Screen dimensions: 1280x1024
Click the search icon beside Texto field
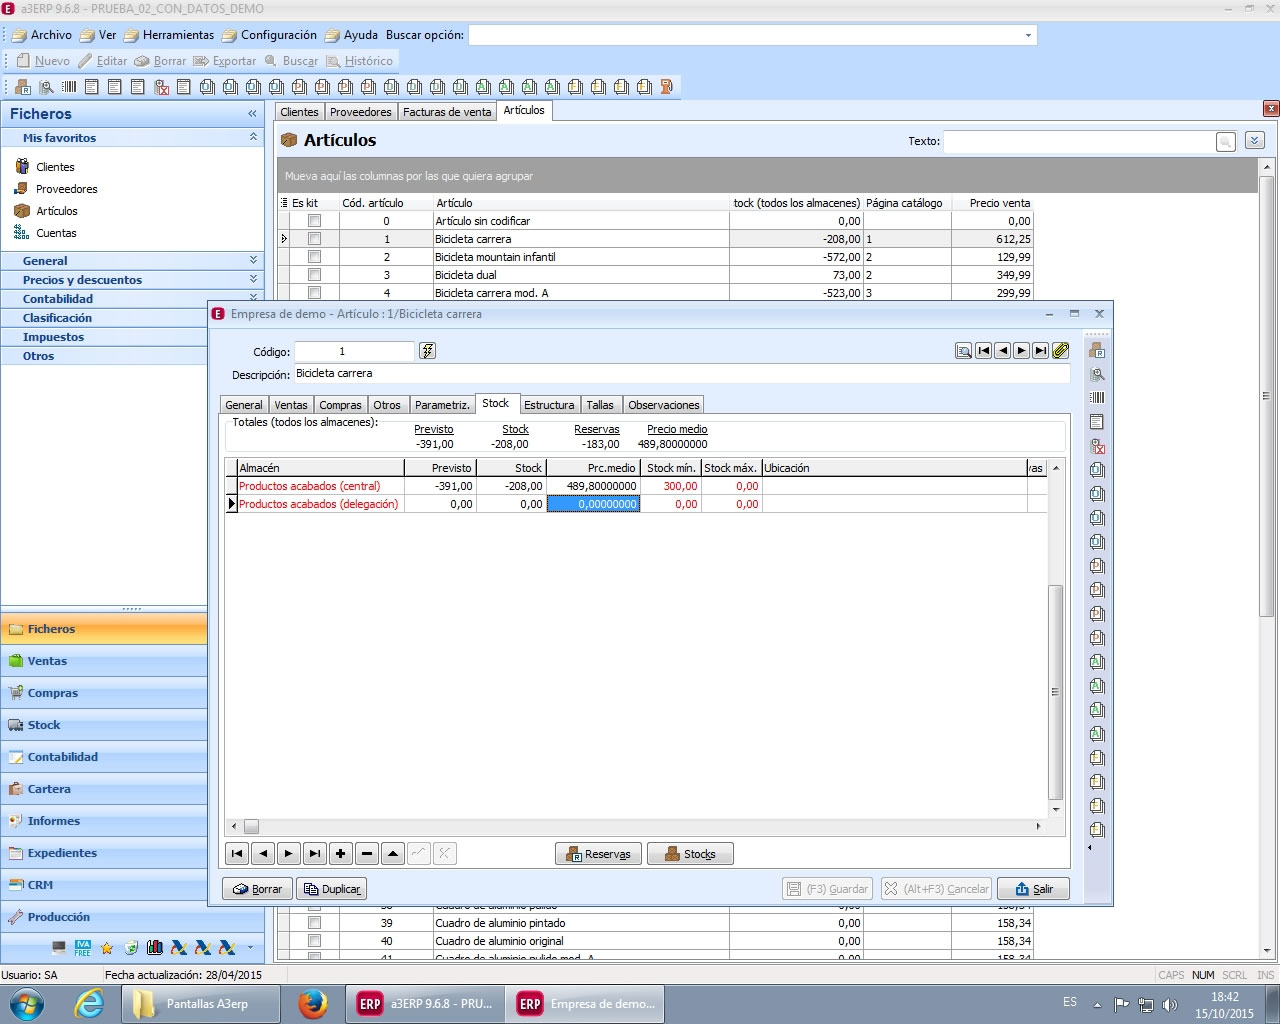point(1226,141)
